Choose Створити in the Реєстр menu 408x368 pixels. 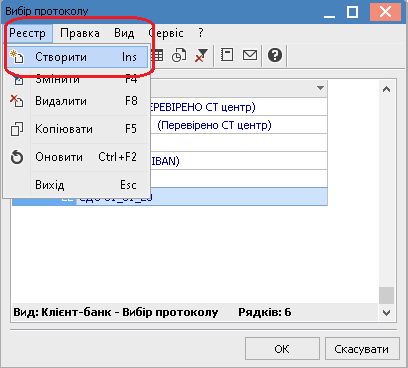coord(77,57)
